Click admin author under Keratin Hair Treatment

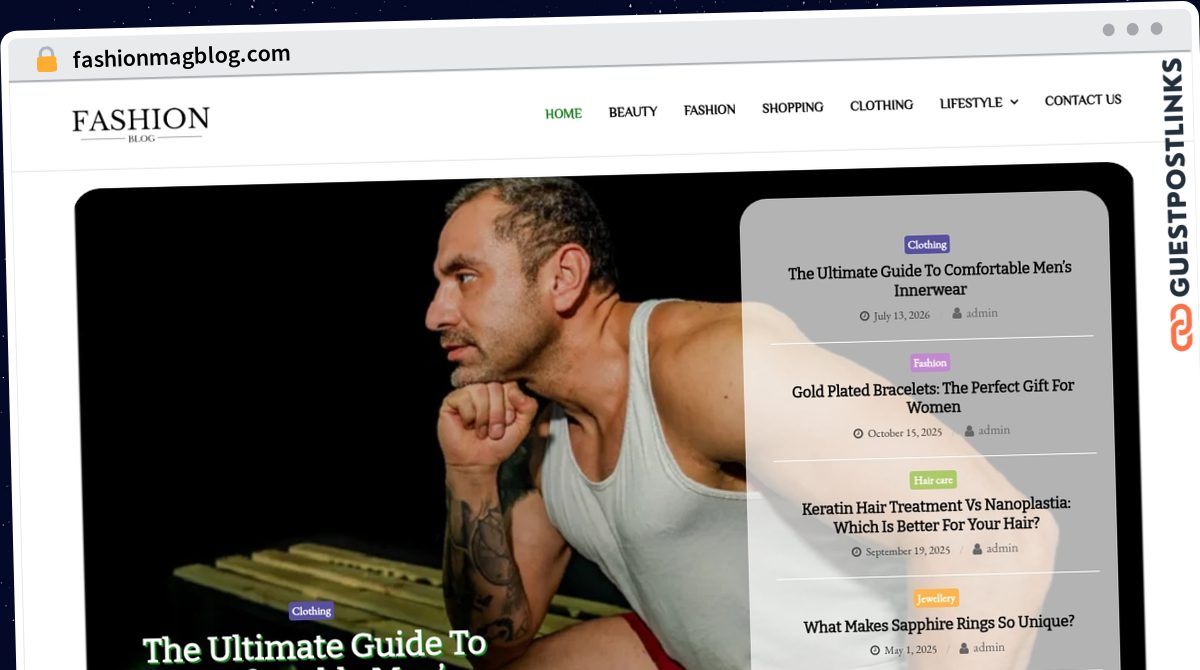(1002, 548)
